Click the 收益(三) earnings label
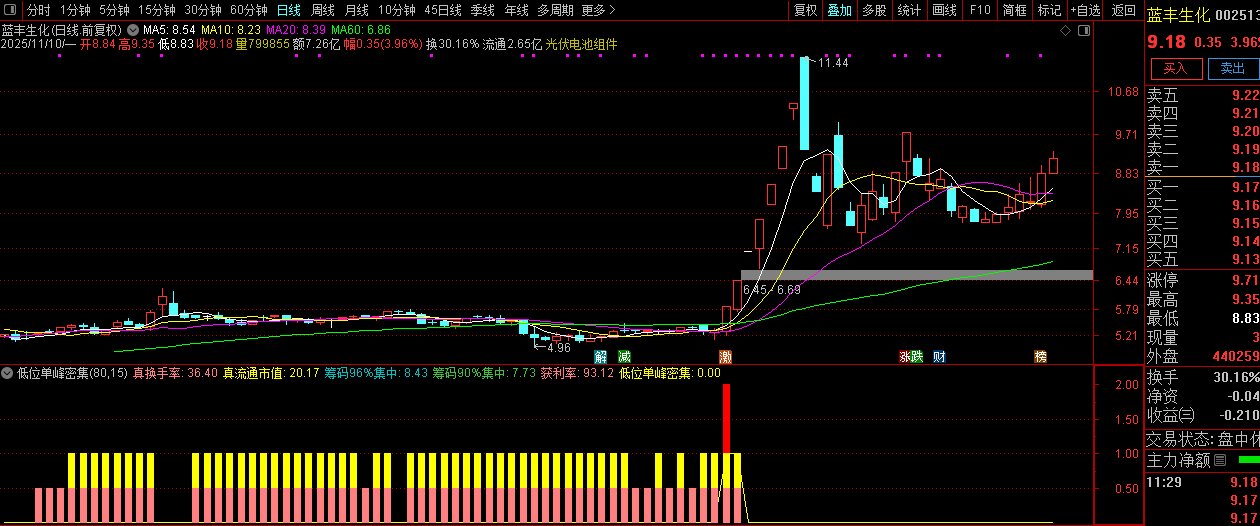The height and width of the screenshot is (526, 1260). pos(1170,415)
